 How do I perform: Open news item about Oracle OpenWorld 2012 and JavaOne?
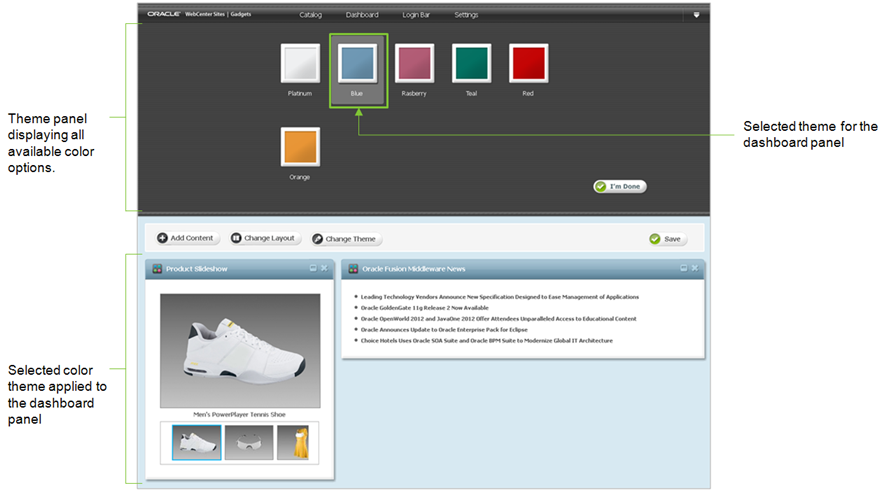point(498,318)
